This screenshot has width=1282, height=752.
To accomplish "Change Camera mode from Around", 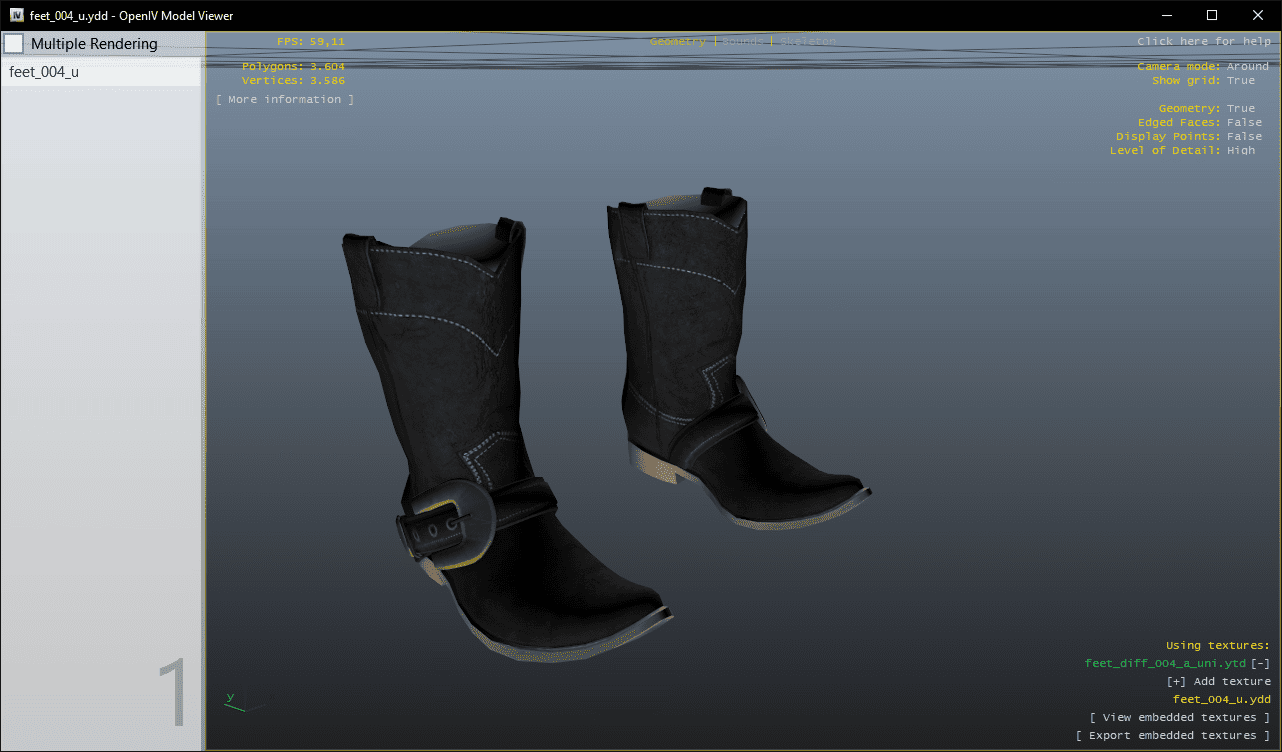I will (1247, 67).
